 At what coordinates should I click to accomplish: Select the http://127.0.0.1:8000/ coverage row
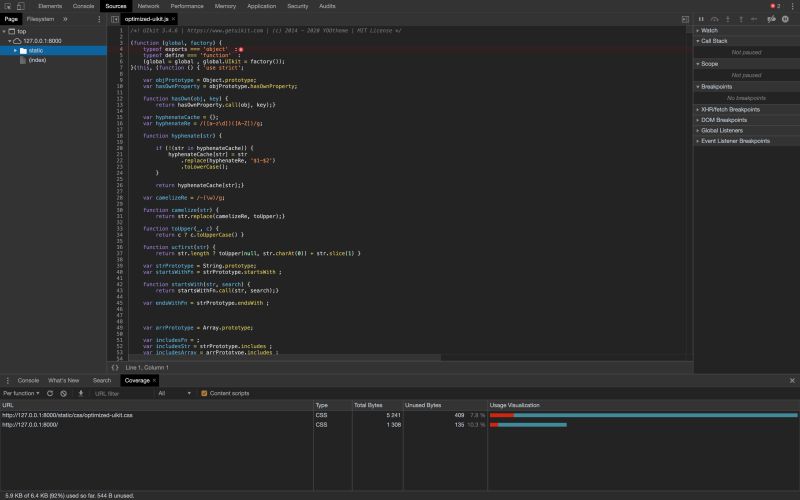coord(400,424)
